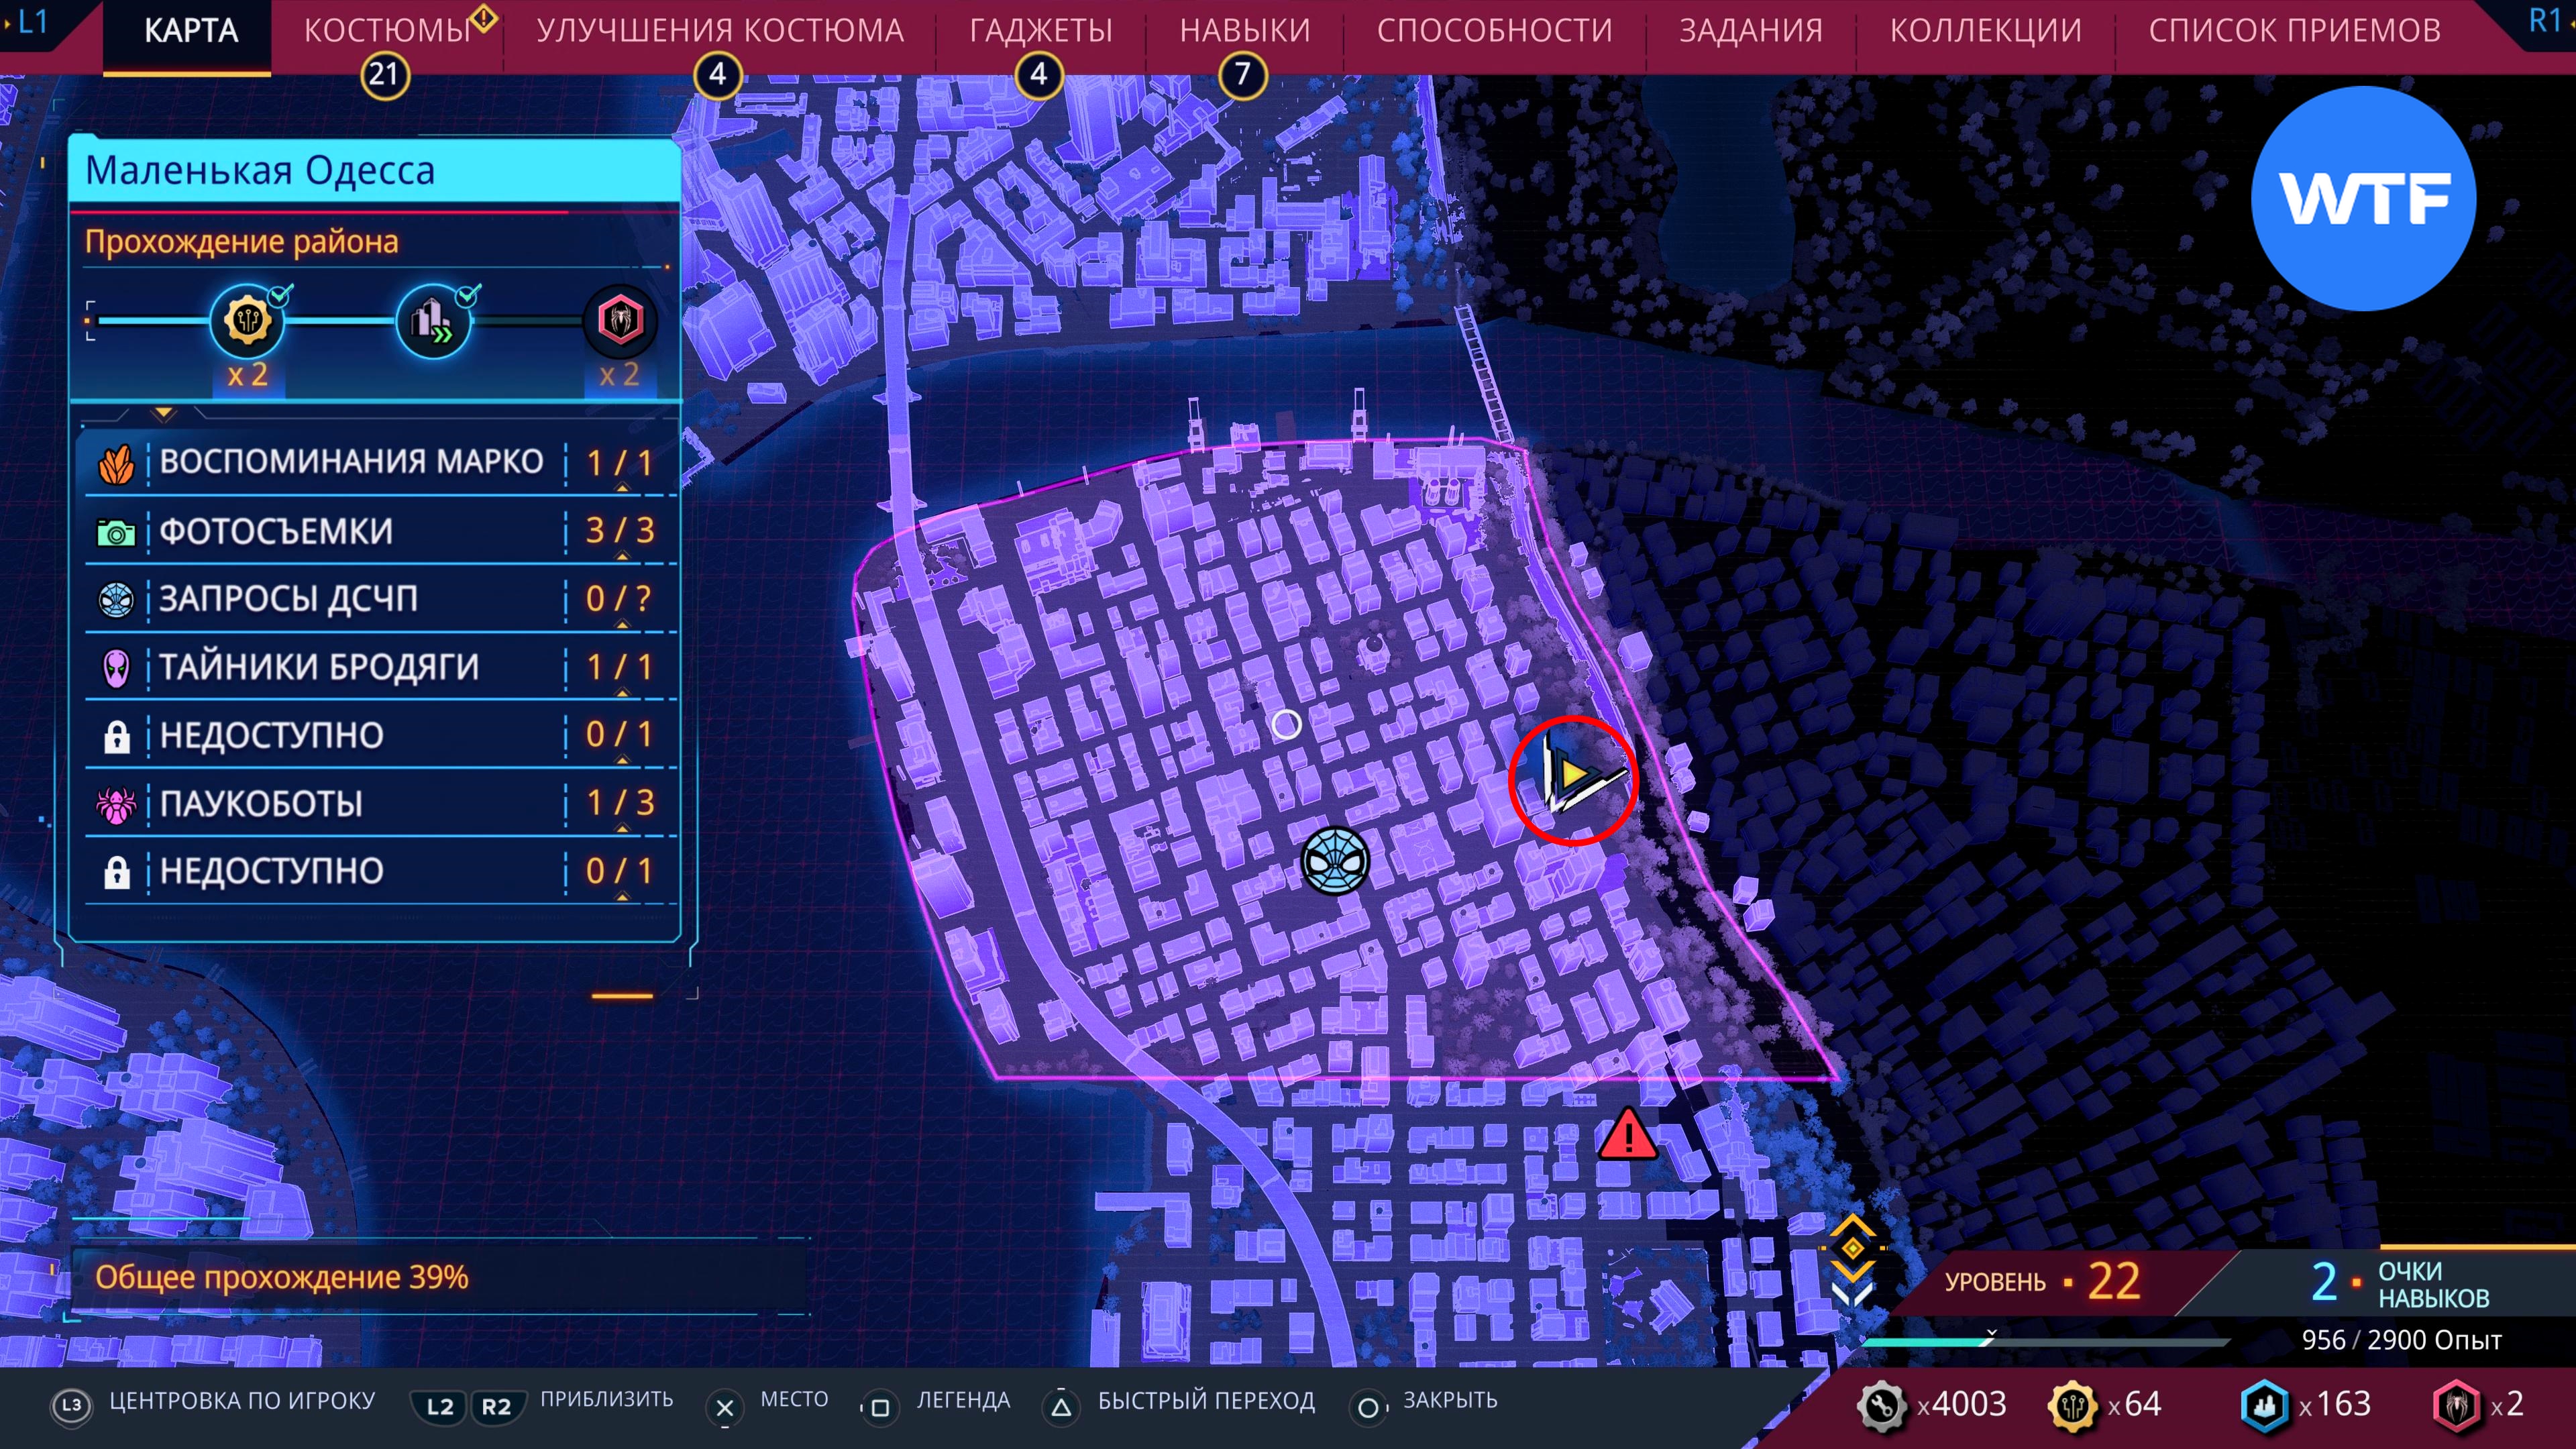This screenshot has width=2576, height=1449.
Task: Select the fast travel buildings reward icon
Action: click(433, 321)
